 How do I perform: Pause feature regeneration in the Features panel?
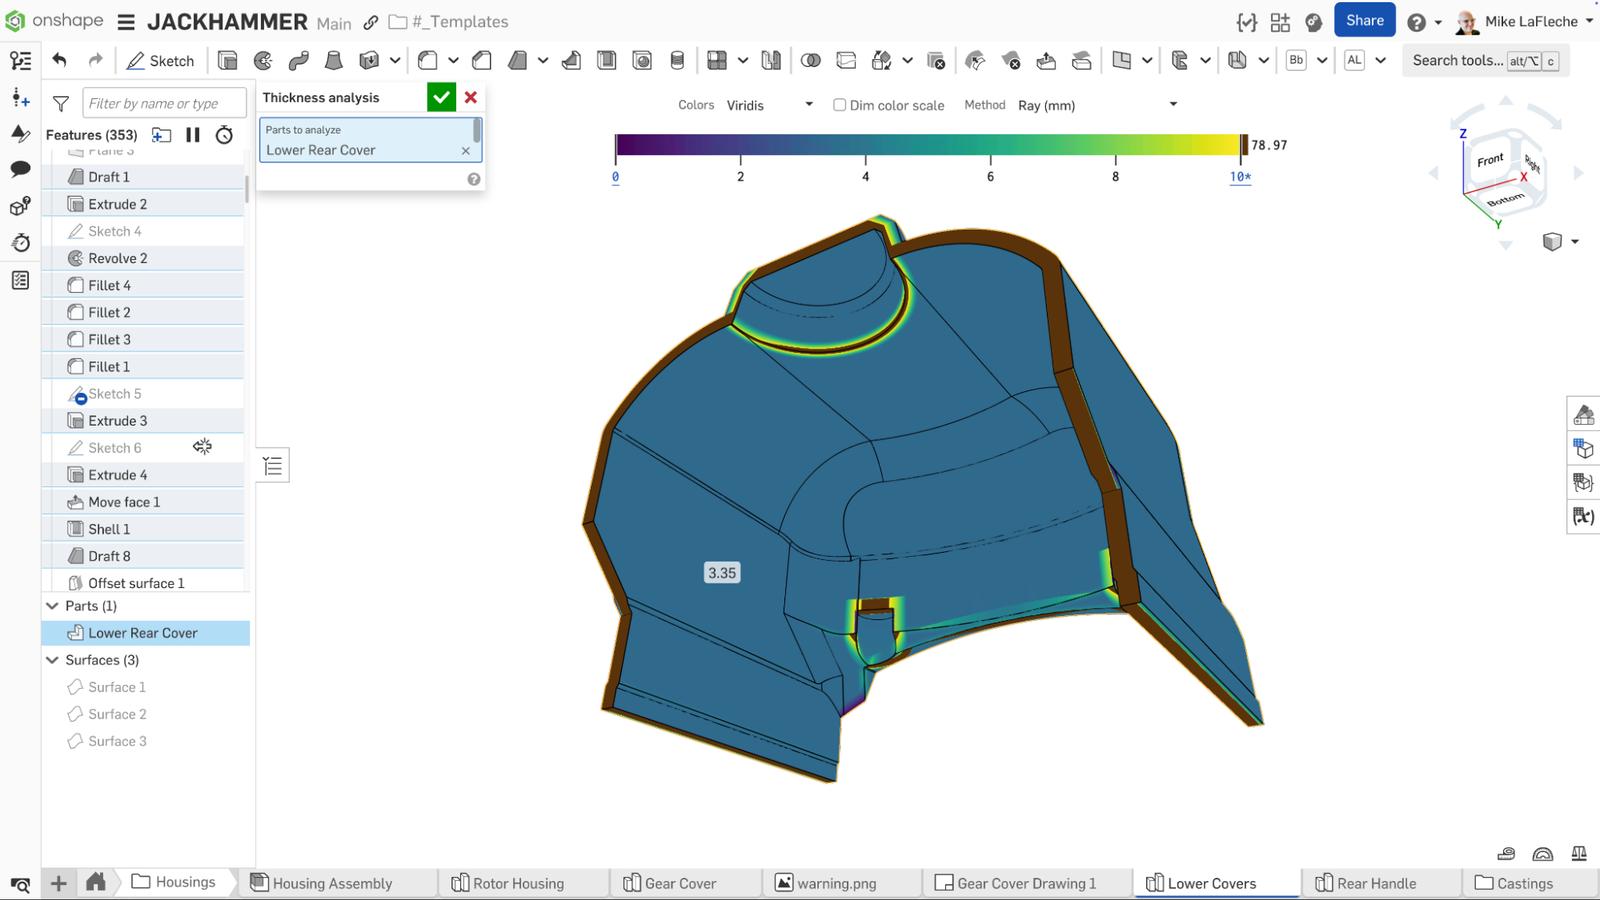point(193,134)
